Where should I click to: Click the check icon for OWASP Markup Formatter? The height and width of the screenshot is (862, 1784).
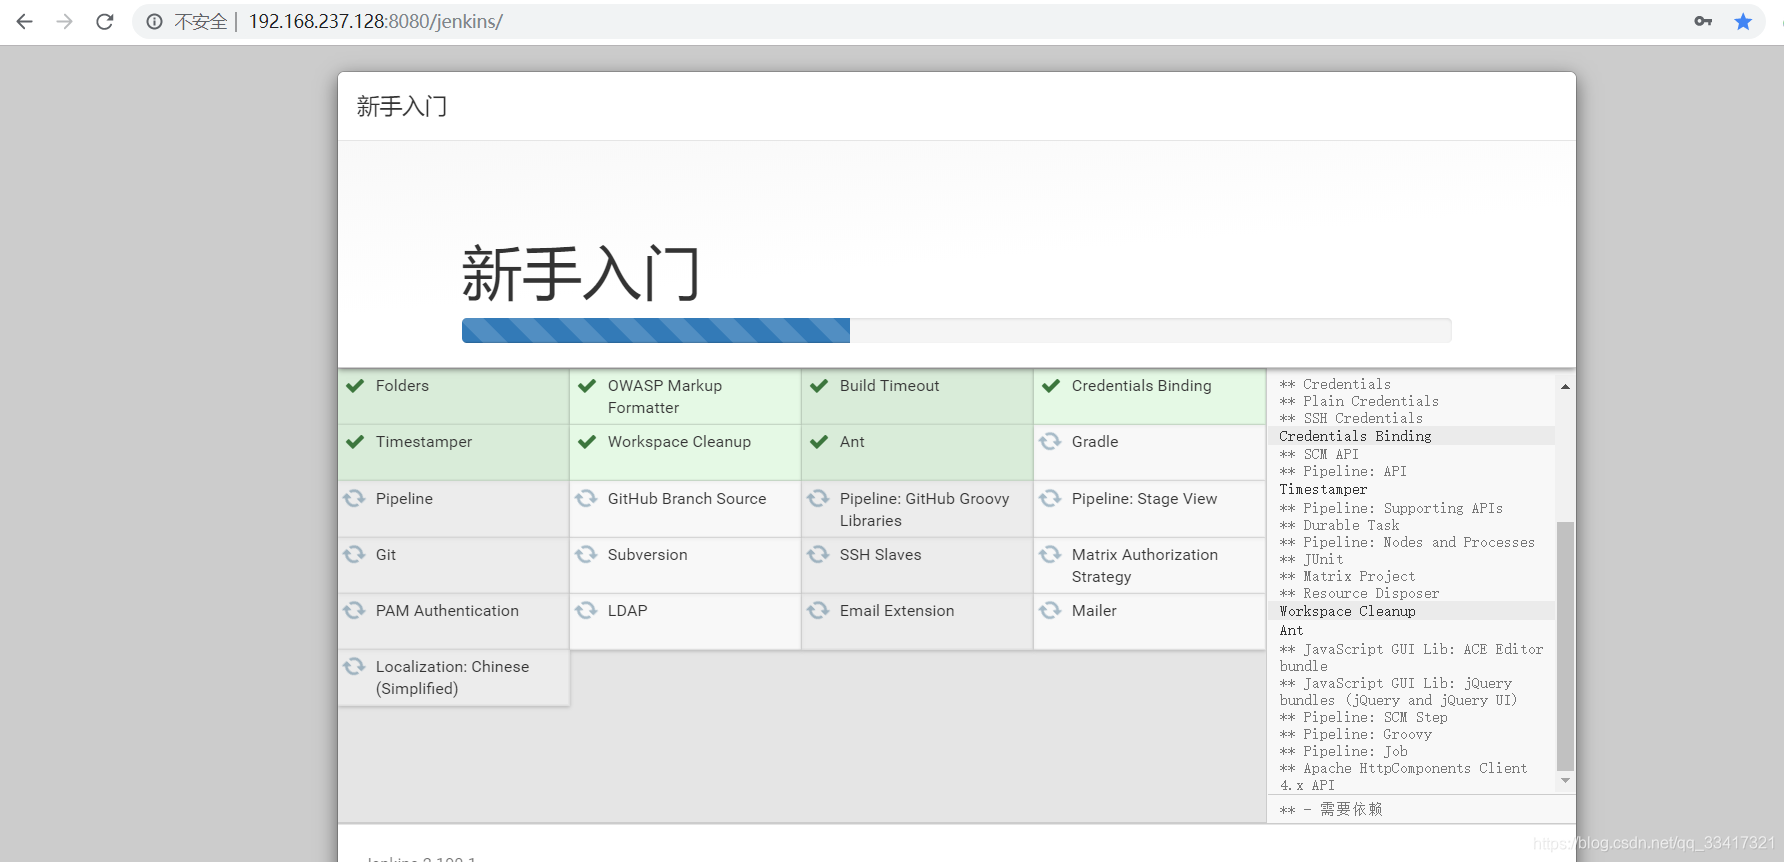pyautogui.click(x=587, y=386)
